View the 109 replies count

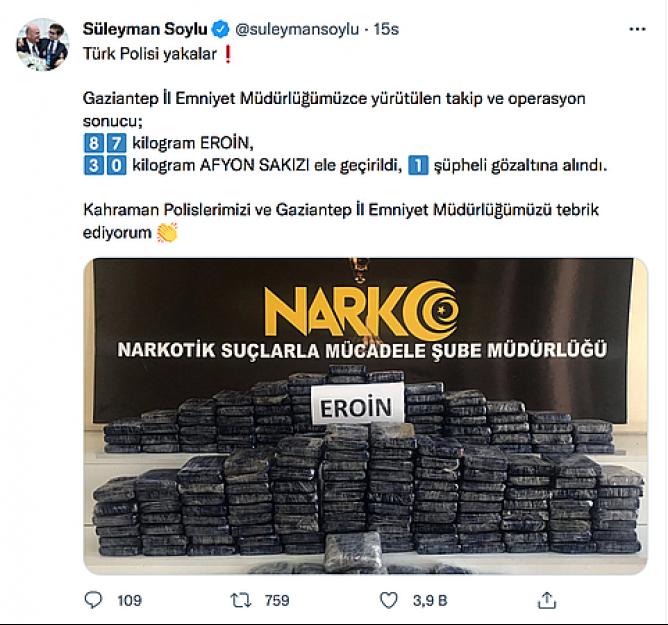129,601
